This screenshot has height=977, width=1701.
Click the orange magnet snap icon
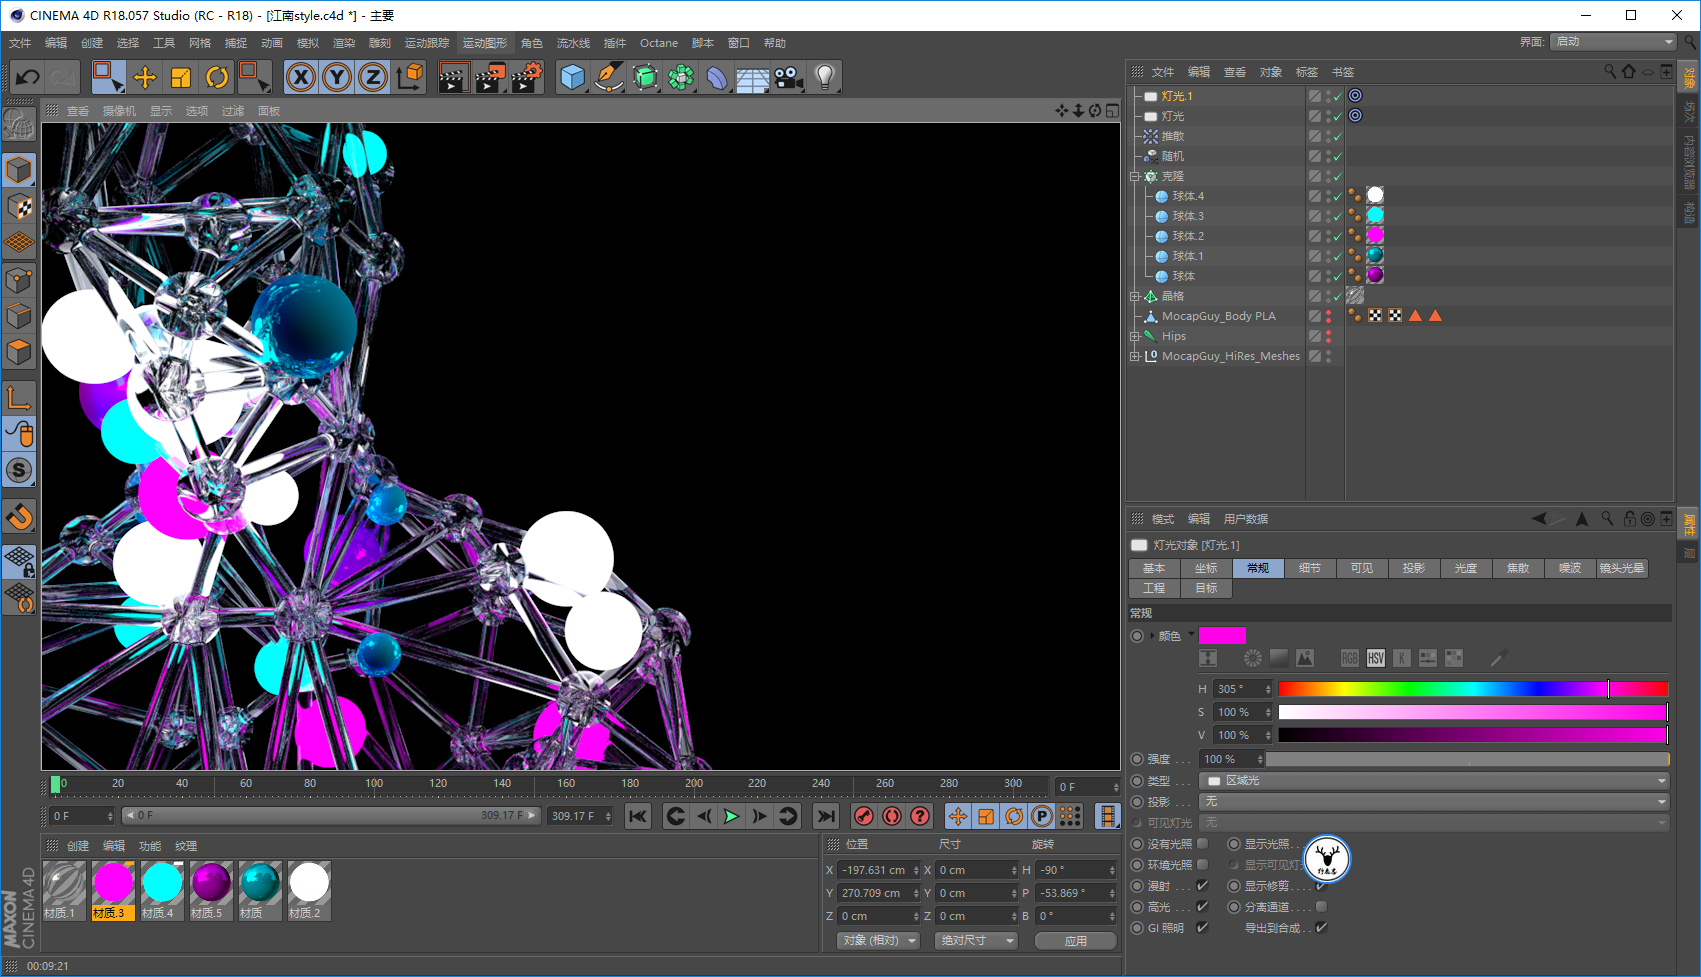(19, 517)
